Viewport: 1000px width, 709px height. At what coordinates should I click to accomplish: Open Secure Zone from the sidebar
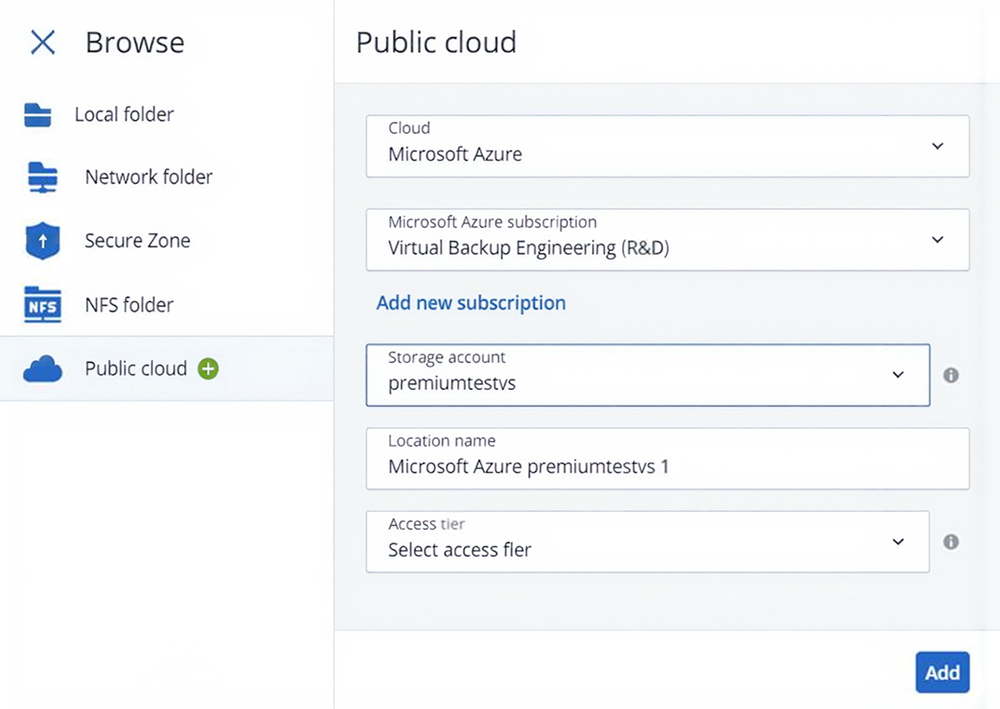pyautogui.click(x=137, y=240)
